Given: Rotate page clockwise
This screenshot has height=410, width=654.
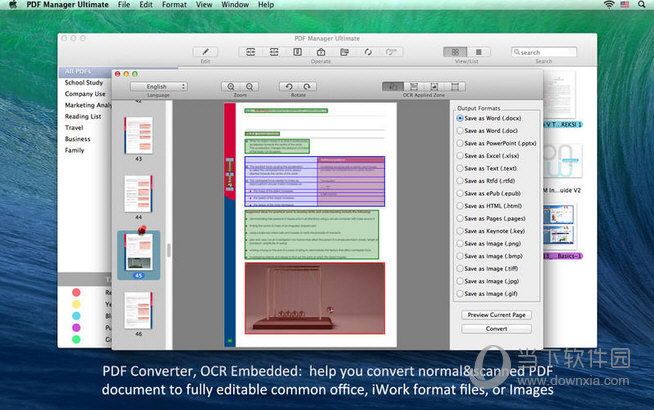Looking at the screenshot, I should coord(307,86).
